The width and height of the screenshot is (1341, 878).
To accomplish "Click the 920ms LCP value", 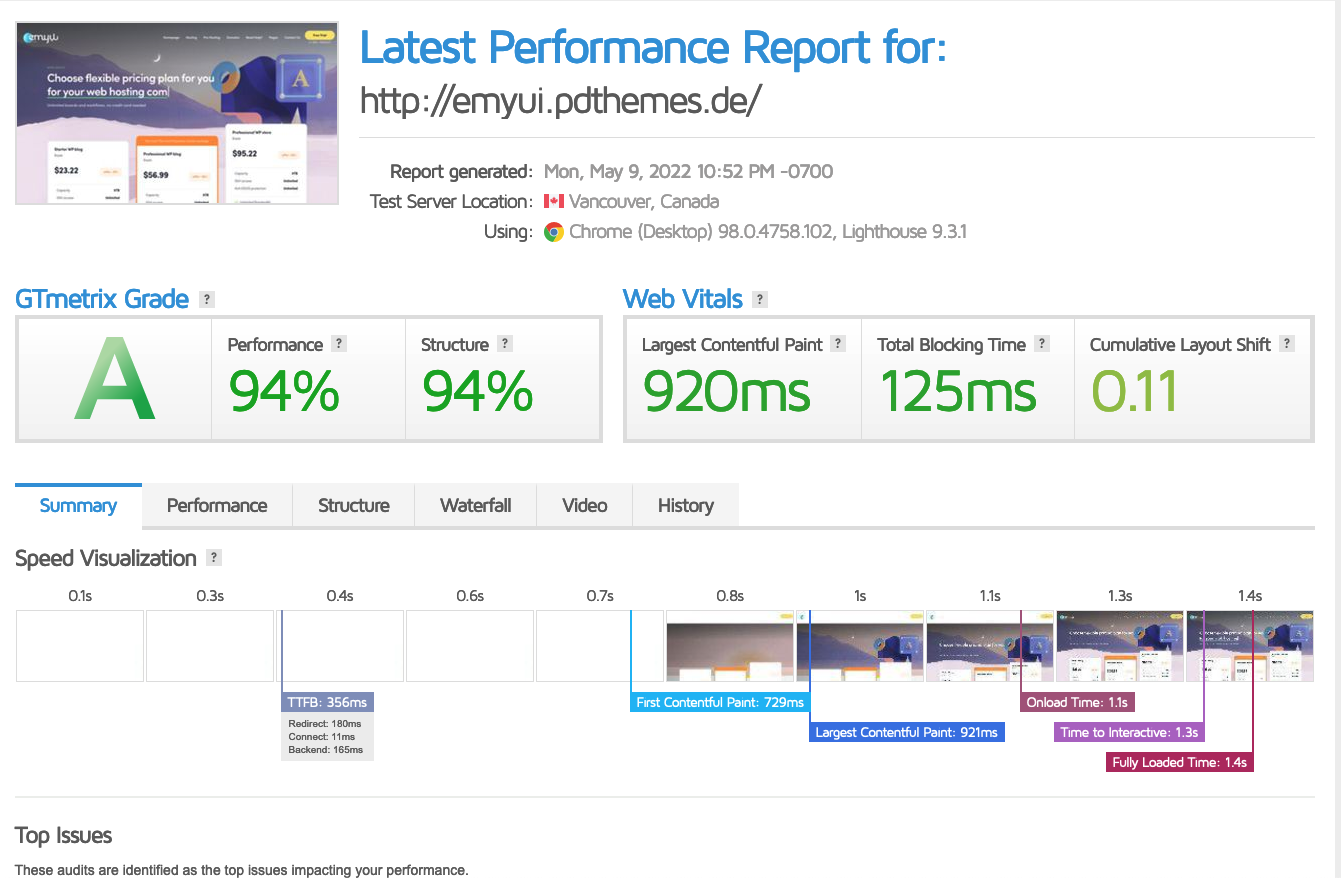I will coord(726,391).
